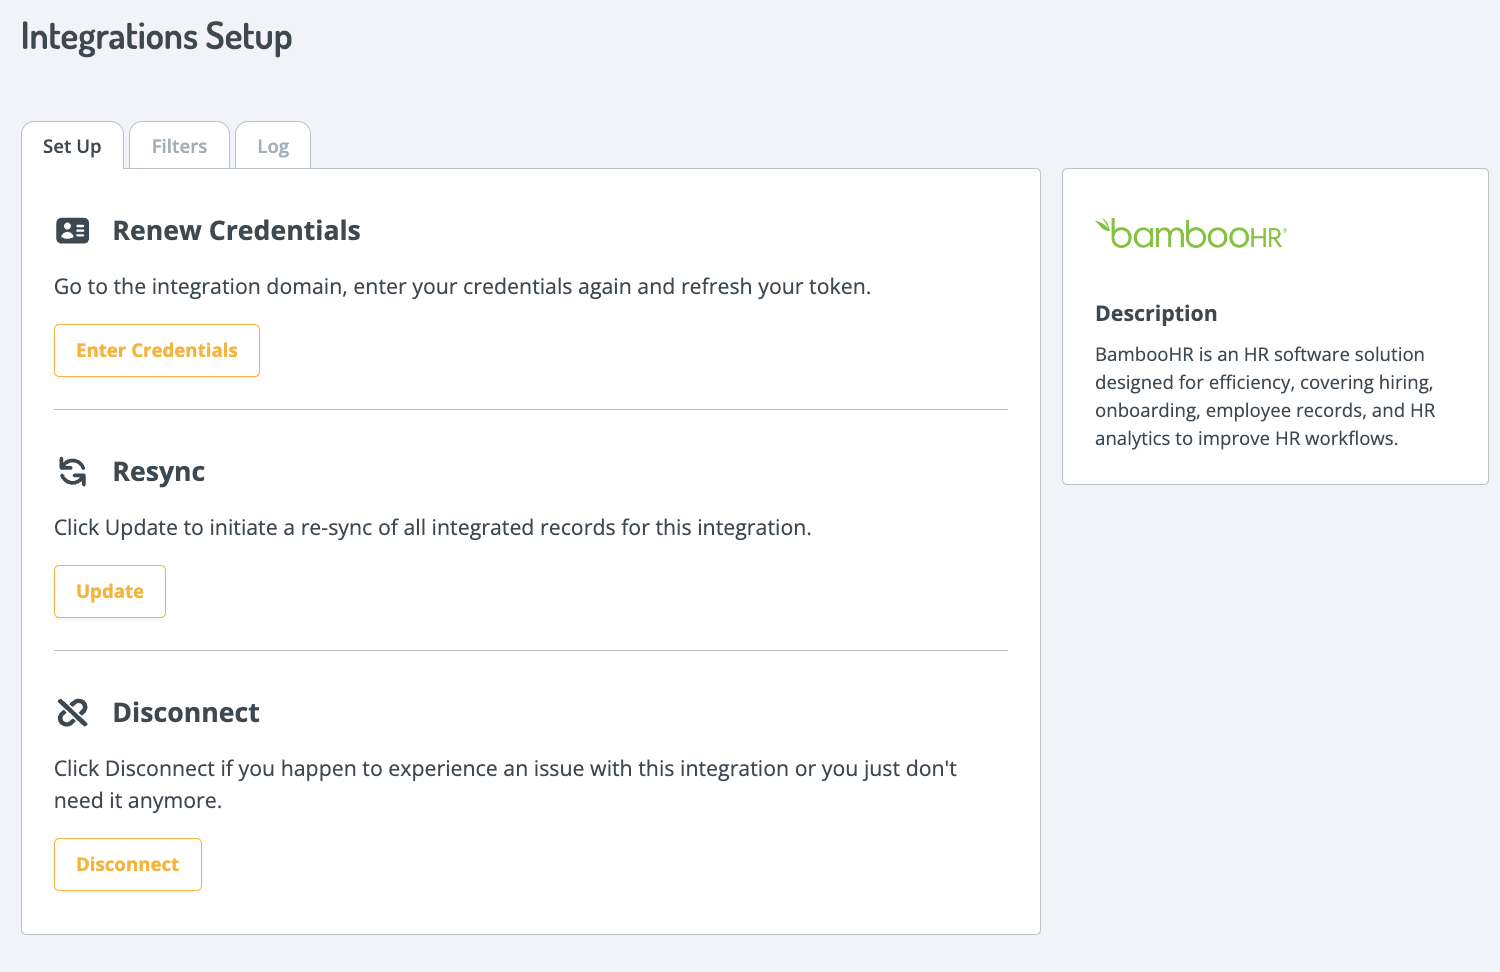Select the Resync section heading text
This screenshot has width=1500, height=972.
159,471
